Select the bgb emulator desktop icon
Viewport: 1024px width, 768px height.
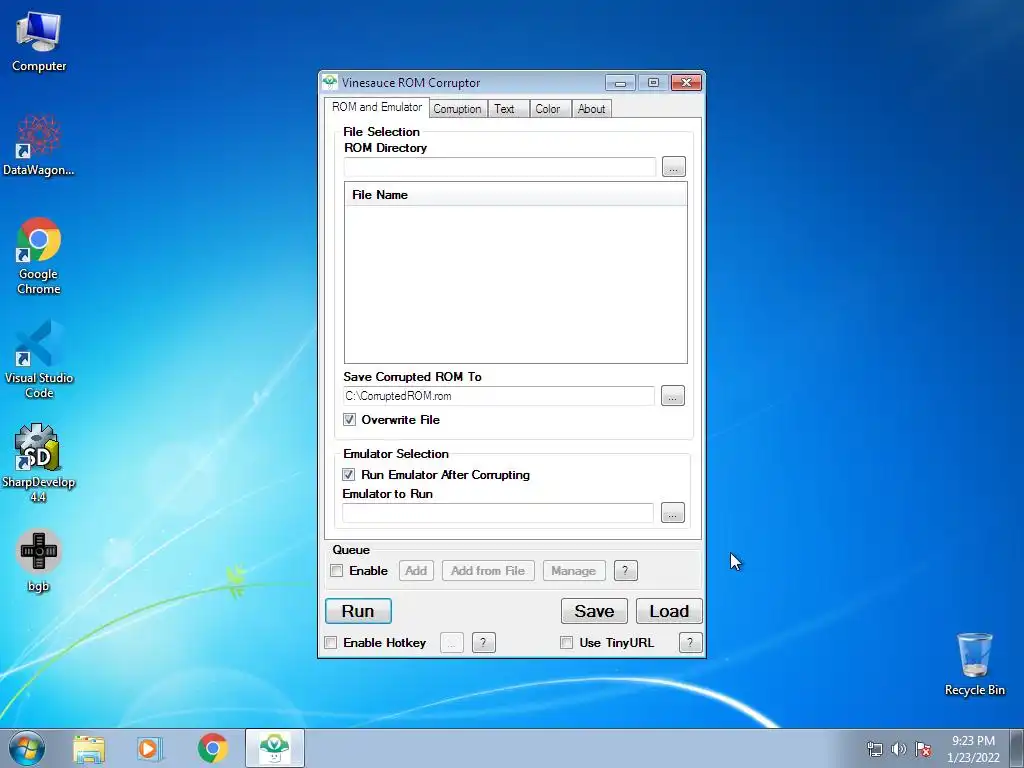pyautogui.click(x=39, y=560)
